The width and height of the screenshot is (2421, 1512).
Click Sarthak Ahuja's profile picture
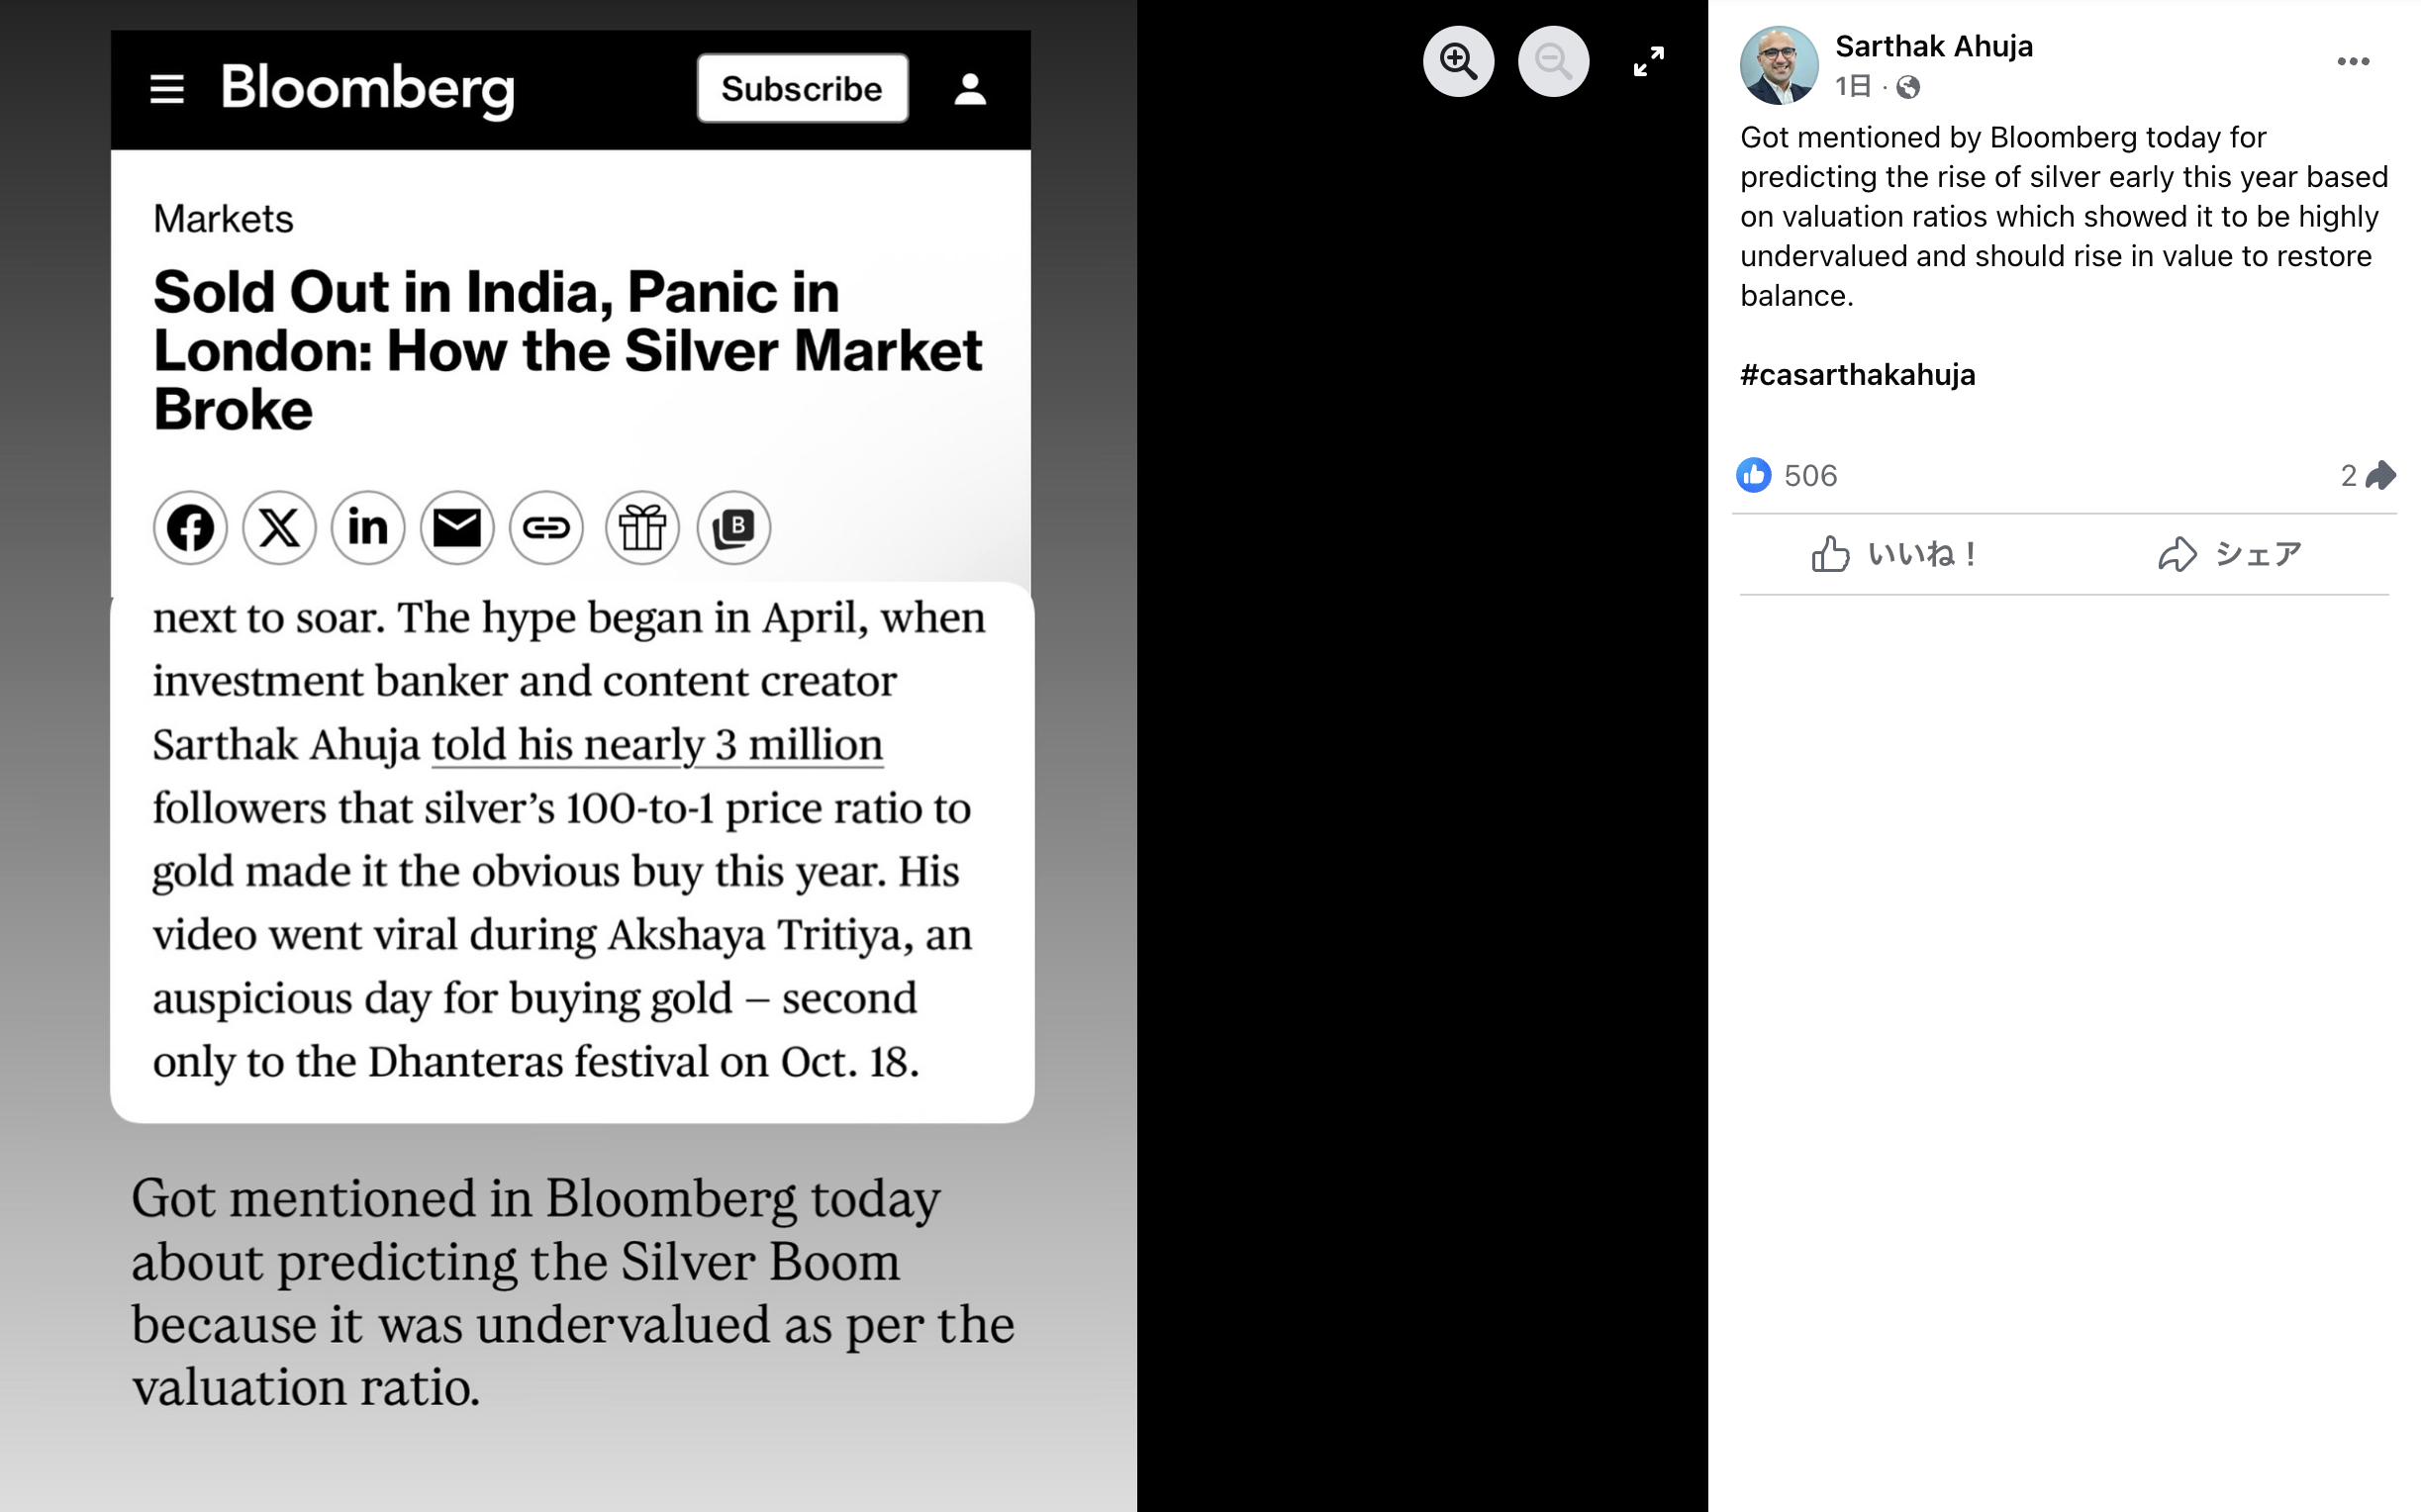coord(1778,65)
